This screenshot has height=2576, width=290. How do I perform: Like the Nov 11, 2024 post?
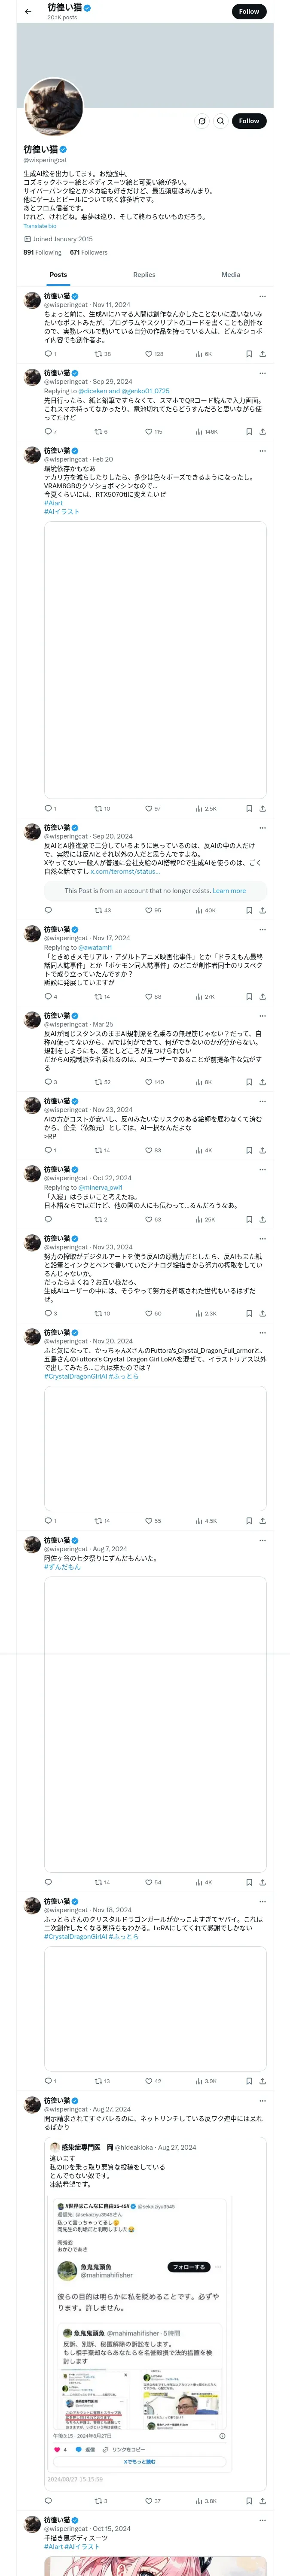click(x=149, y=354)
